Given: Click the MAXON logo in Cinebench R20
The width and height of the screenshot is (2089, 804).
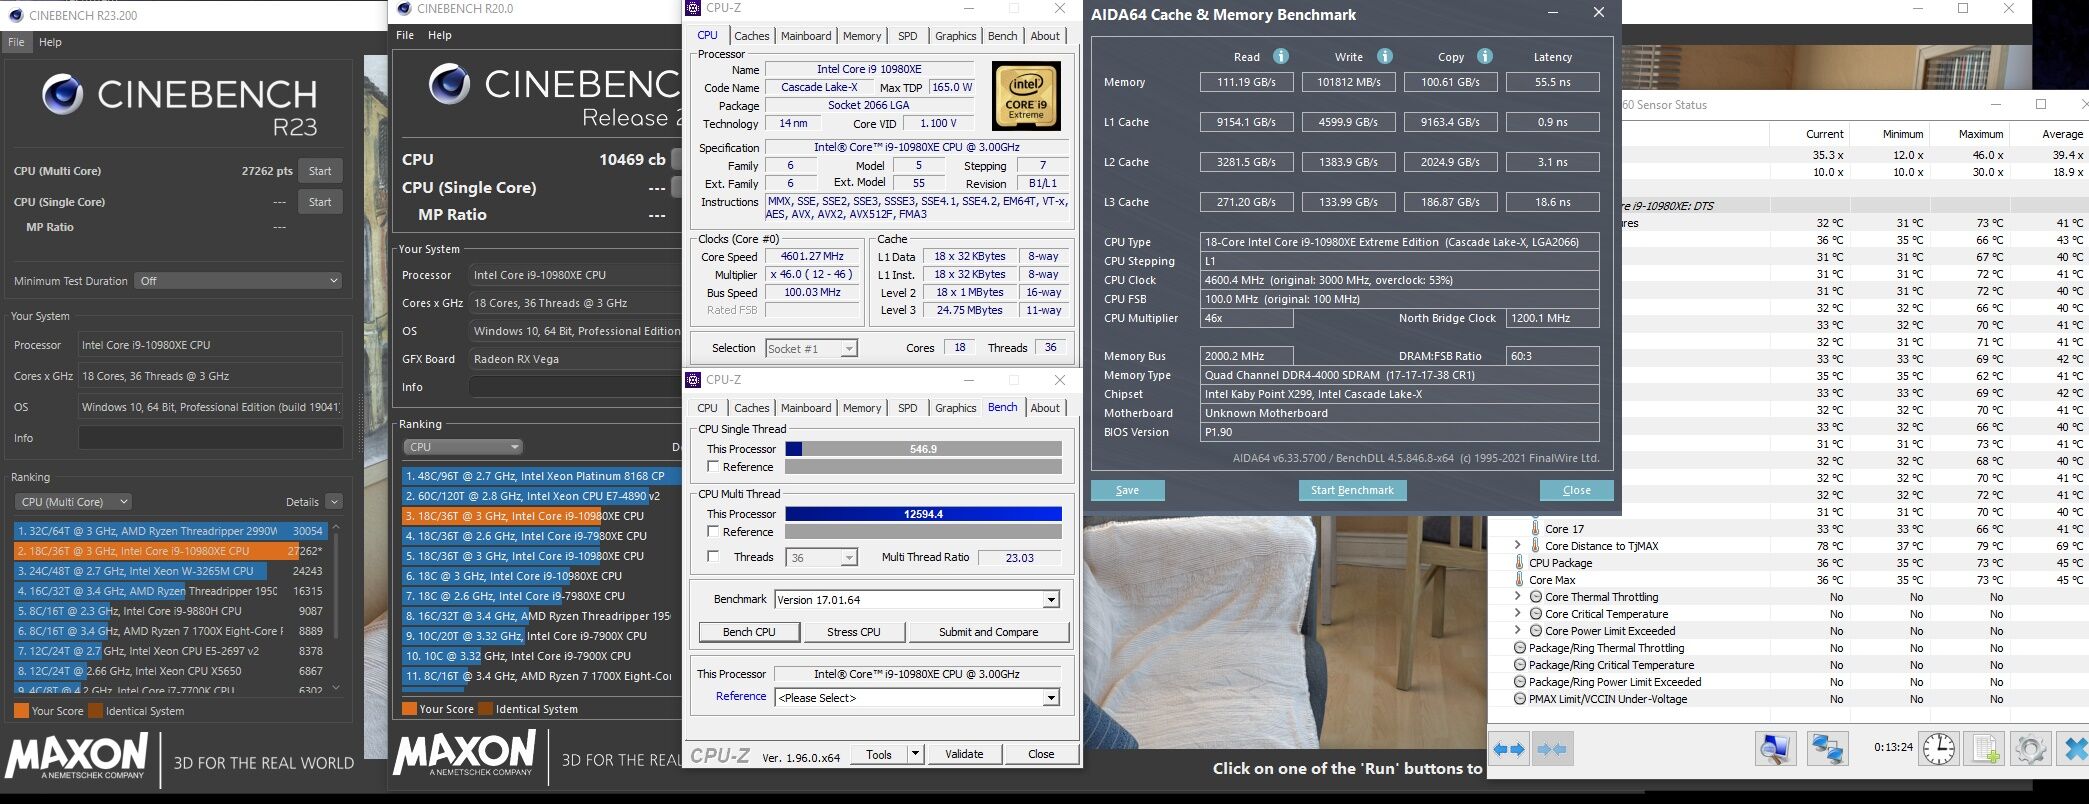Looking at the screenshot, I should tap(464, 754).
